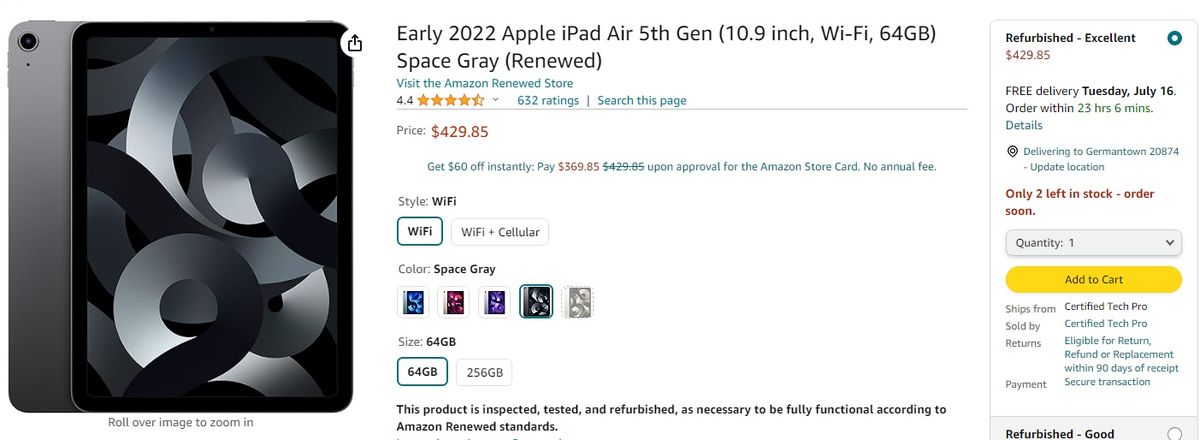The image size is (1200, 440).
Task: Select the Space Gray color swatch
Action: coord(536,301)
